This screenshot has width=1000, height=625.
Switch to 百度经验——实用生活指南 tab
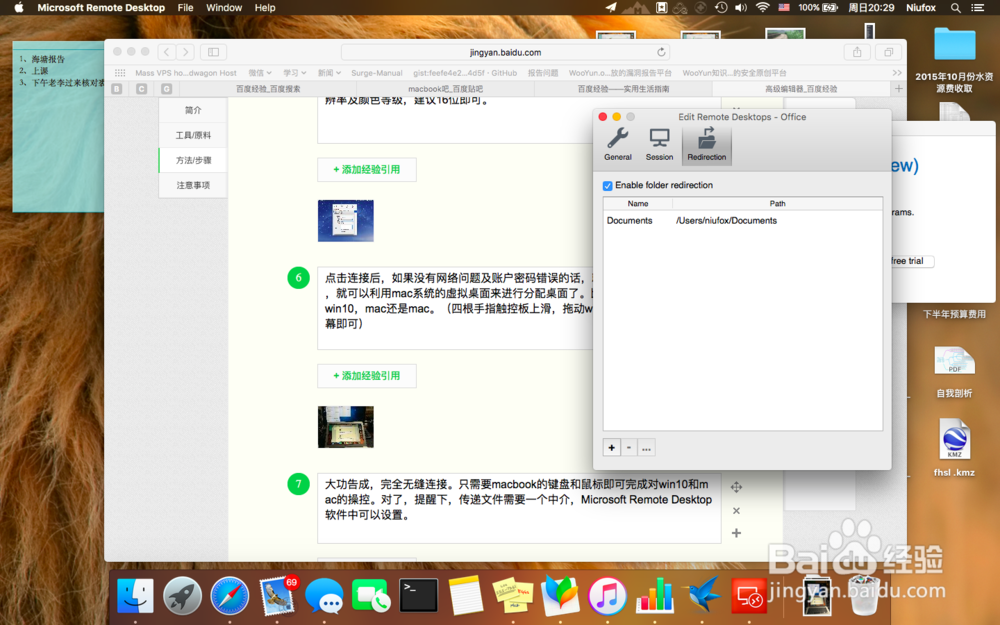623,89
